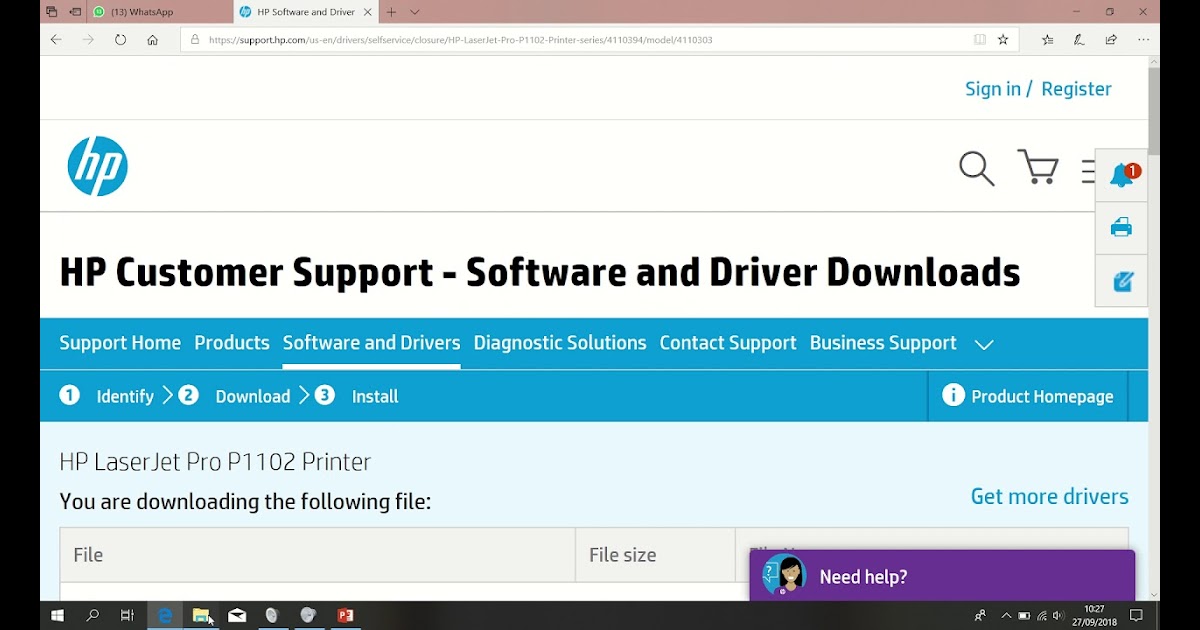Screen dimensions: 1200x630
Task: Toggle Reading view icon in address bar
Action: [980, 40]
